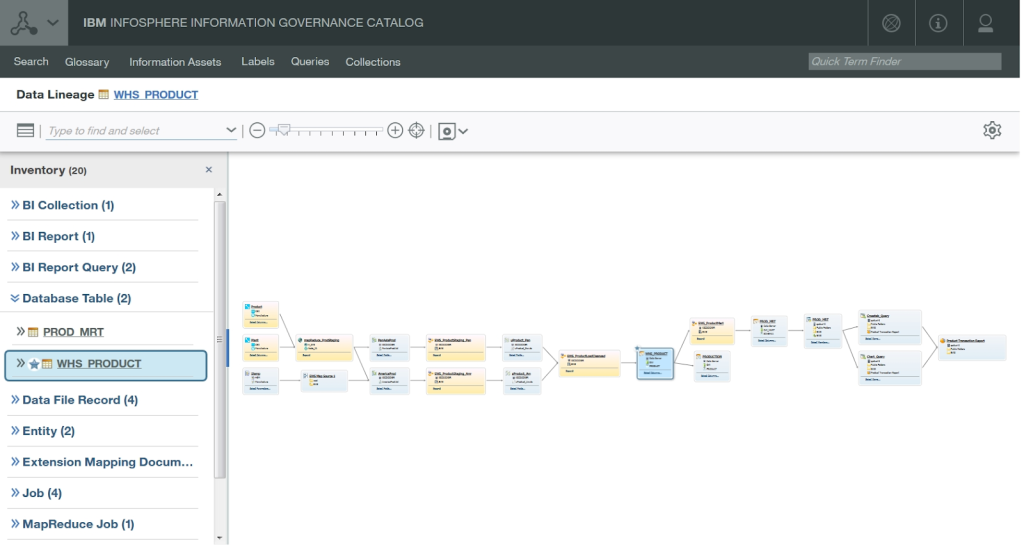
Task: Click the table icon next to WHS_PRODUCT in the inventory
Action: (x=47, y=364)
